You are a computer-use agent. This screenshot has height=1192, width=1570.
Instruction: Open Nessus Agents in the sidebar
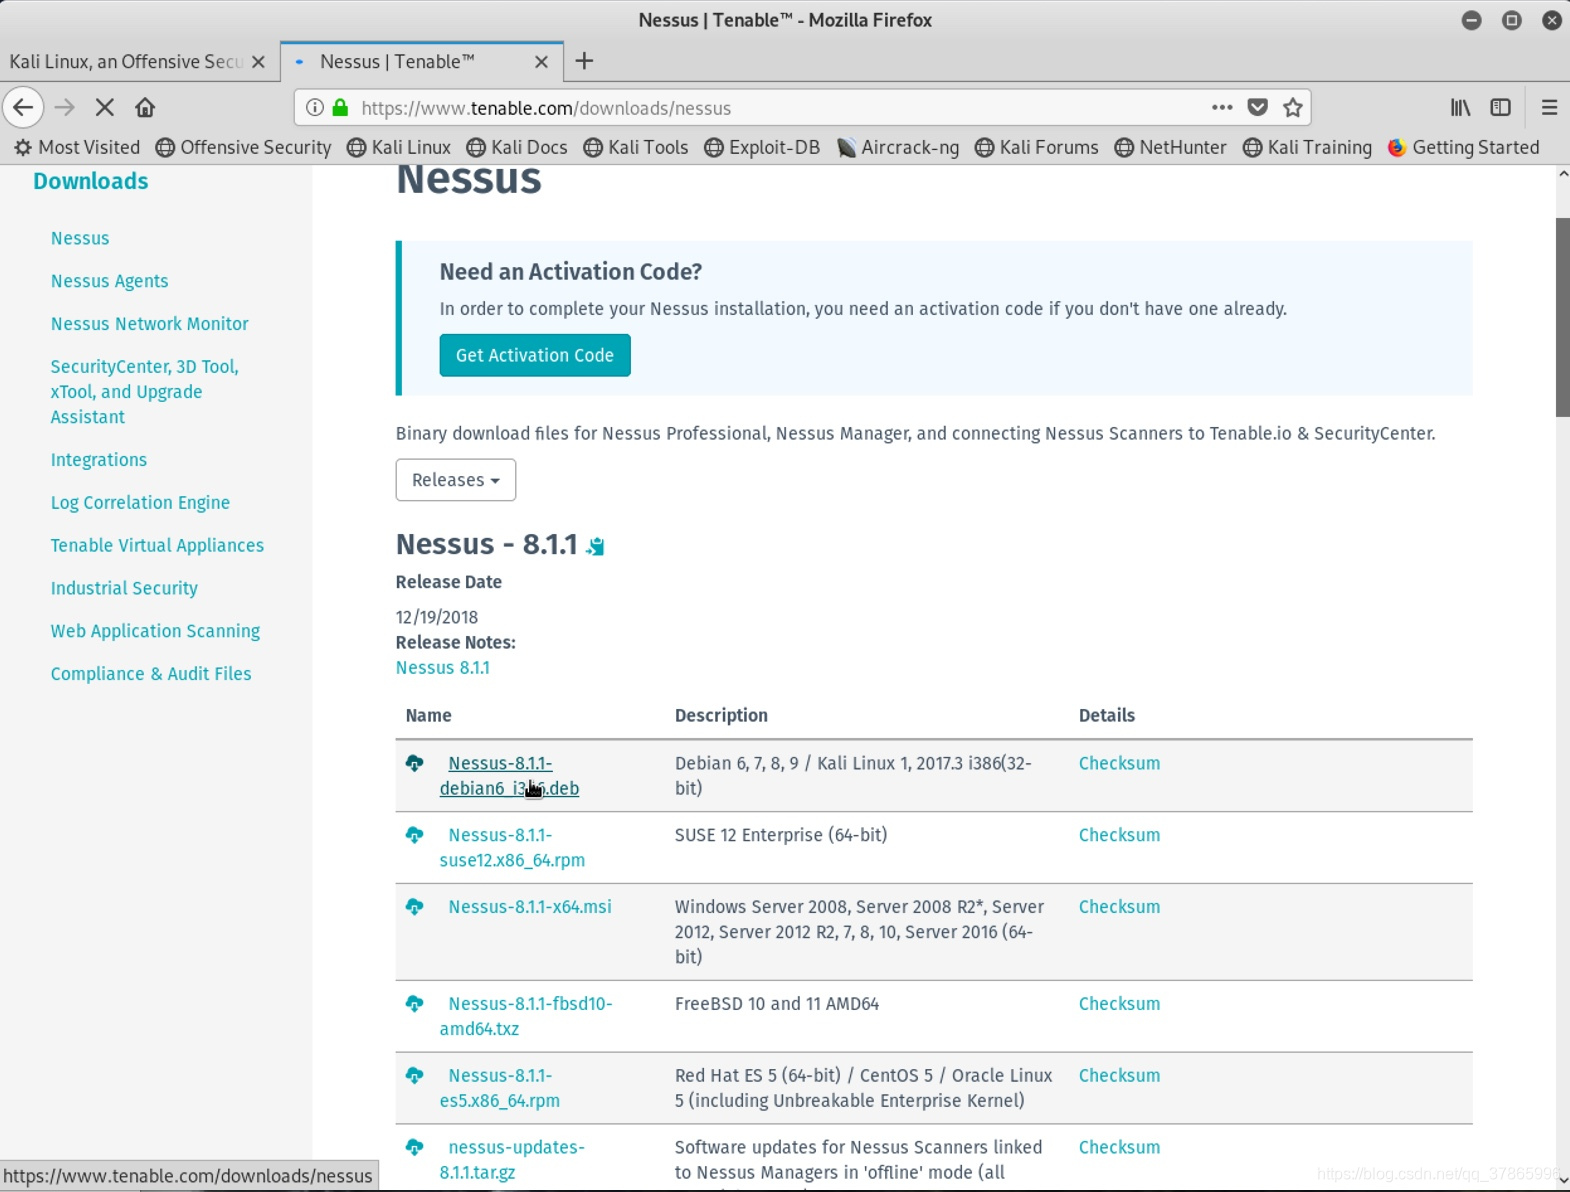tap(109, 281)
